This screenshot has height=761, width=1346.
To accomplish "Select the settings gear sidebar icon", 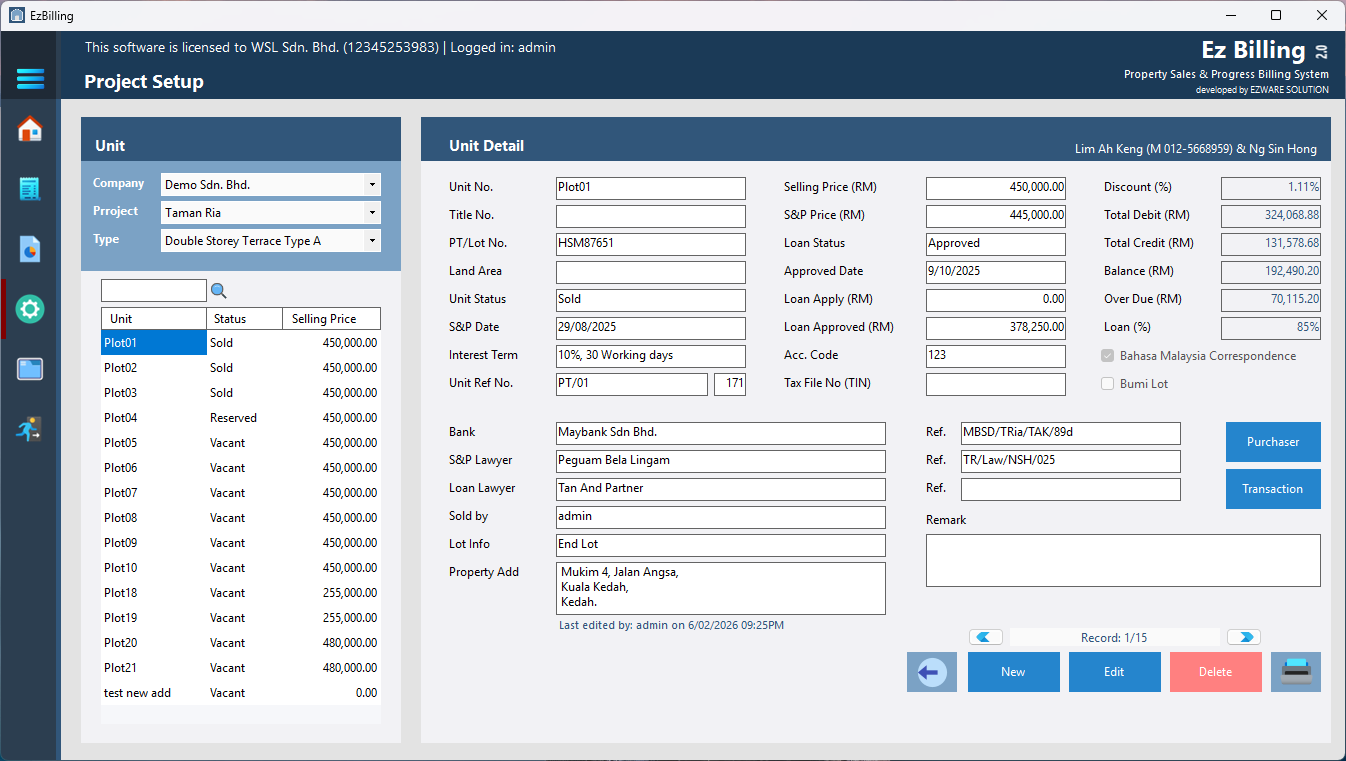I will click(x=30, y=309).
